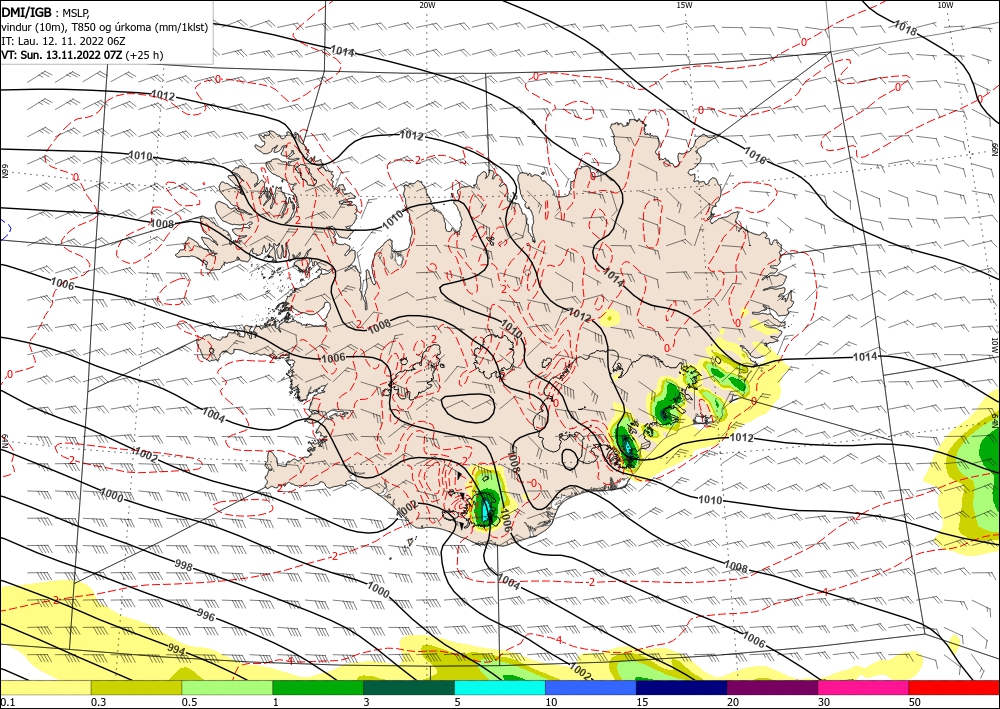This screenshot has width=1000, height=709.
Task: Click the "20" legend scale value
Action: pyautogui.click(x=733, y=702)
